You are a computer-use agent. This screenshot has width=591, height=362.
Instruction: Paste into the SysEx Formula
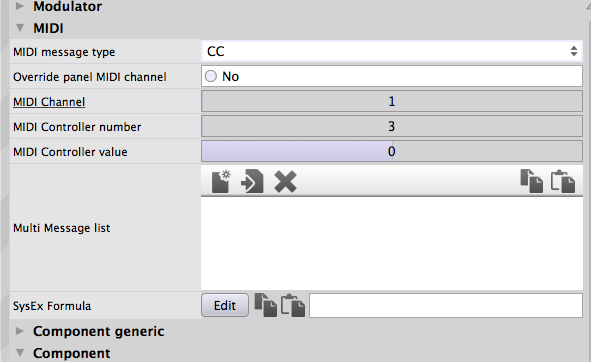click(293, 305)
